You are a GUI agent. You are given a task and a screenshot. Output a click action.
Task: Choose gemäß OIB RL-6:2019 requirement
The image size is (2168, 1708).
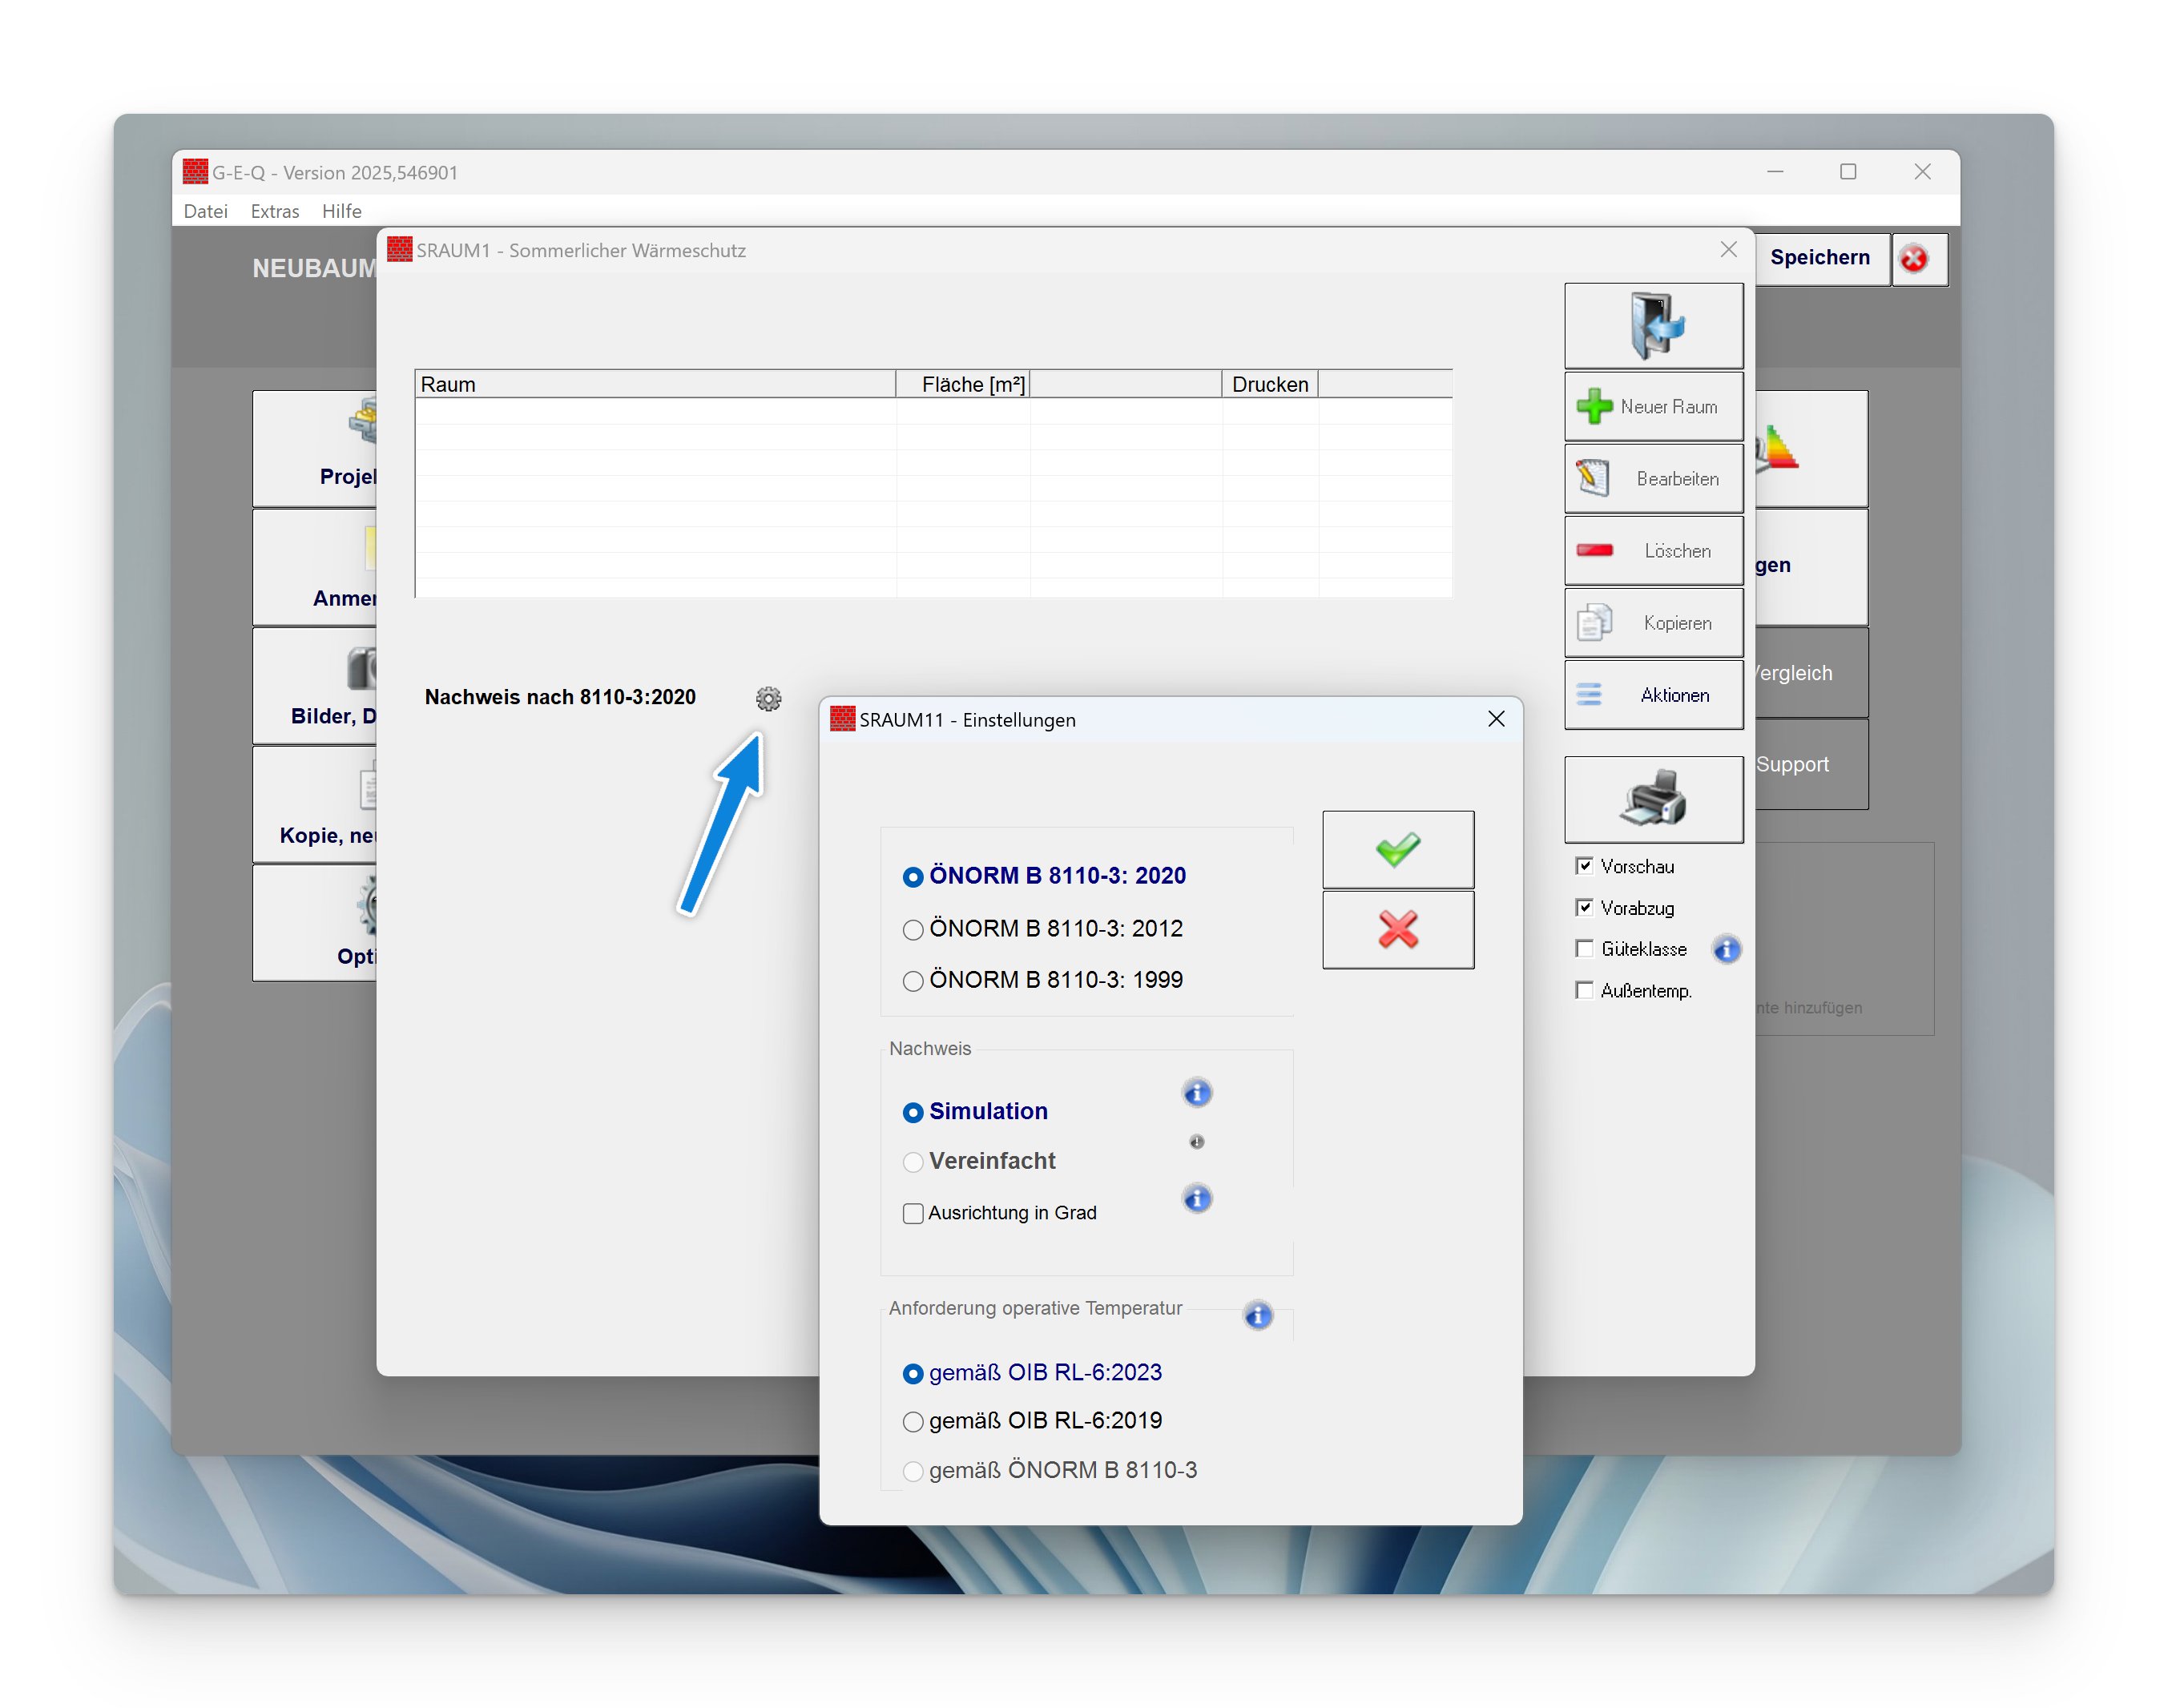pyautogui.click(x=912, y=1421)
